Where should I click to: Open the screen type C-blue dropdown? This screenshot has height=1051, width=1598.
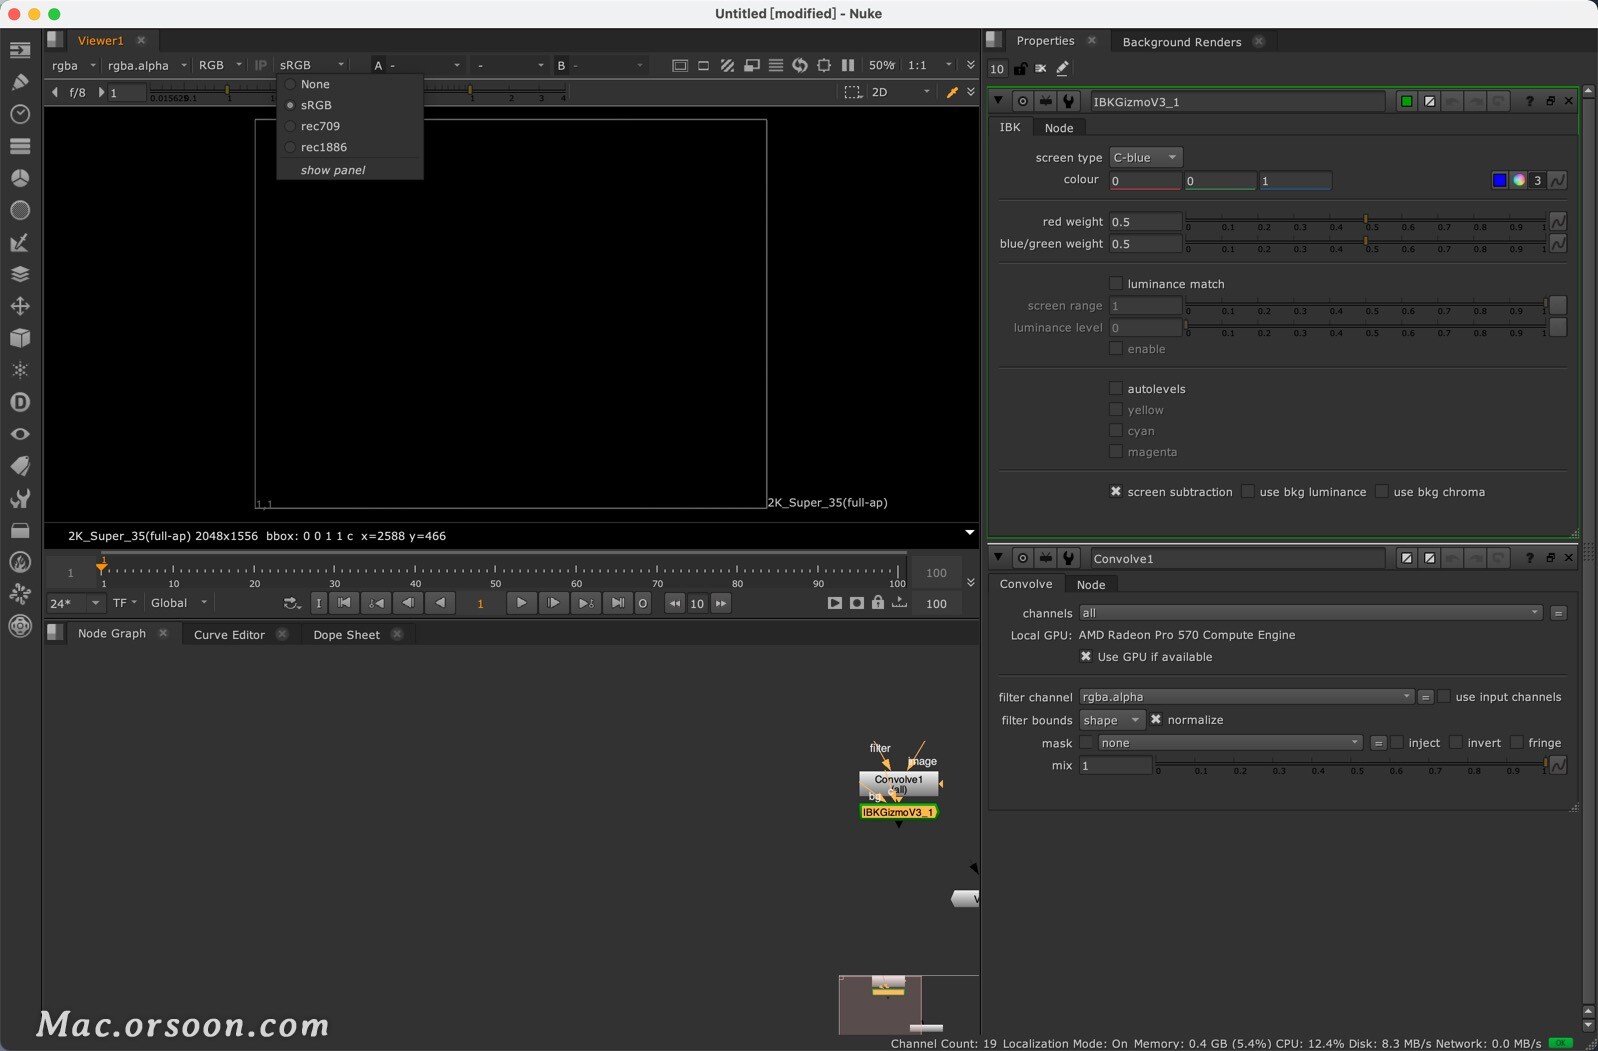1145,158
